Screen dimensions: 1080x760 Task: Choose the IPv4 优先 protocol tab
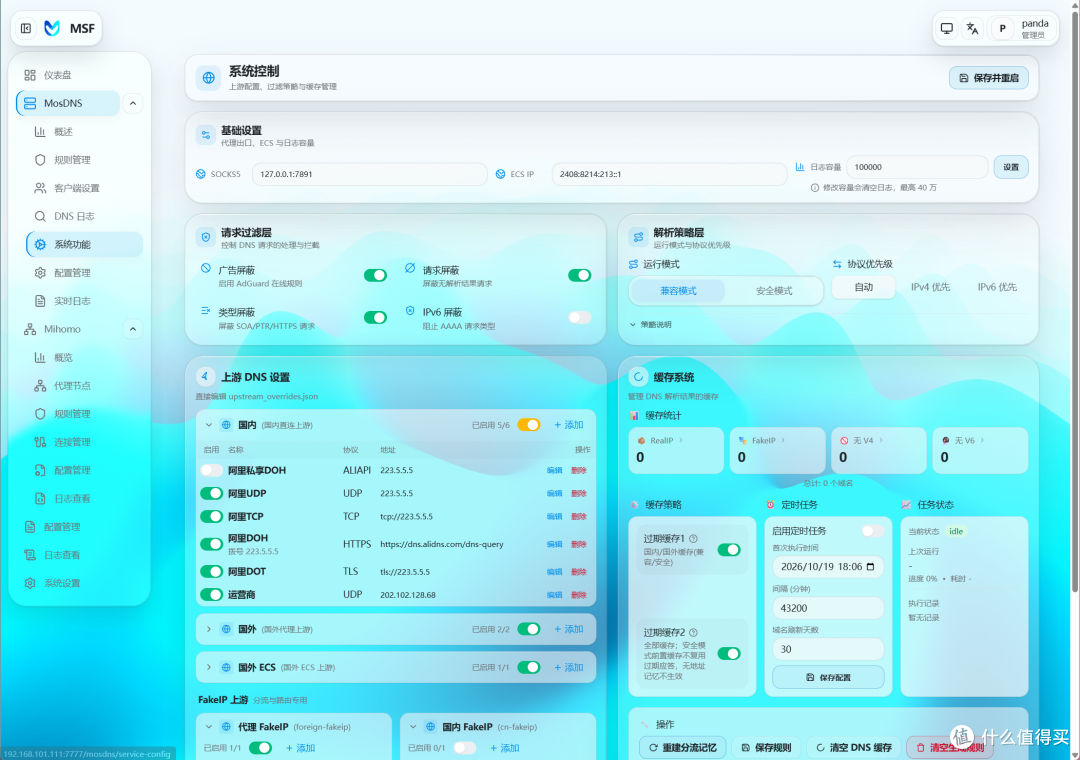(x=930, y=287)
